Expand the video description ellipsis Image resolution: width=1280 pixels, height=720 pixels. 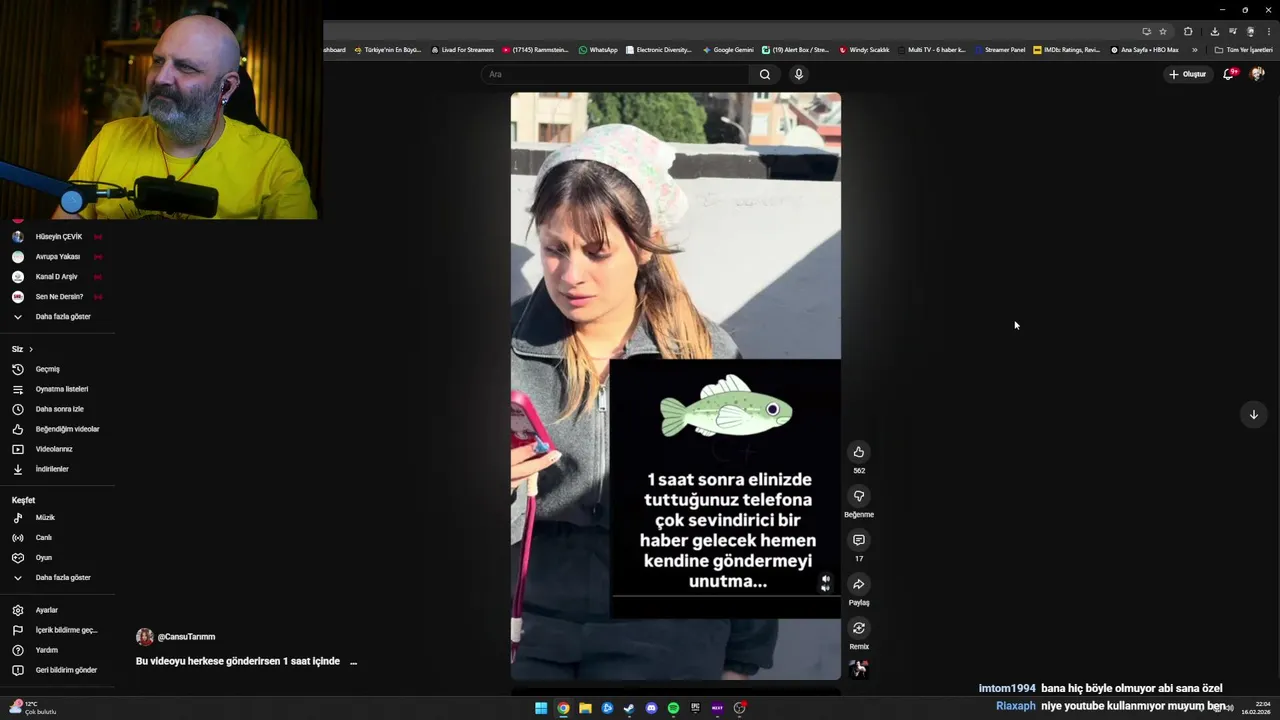point(353,662)
